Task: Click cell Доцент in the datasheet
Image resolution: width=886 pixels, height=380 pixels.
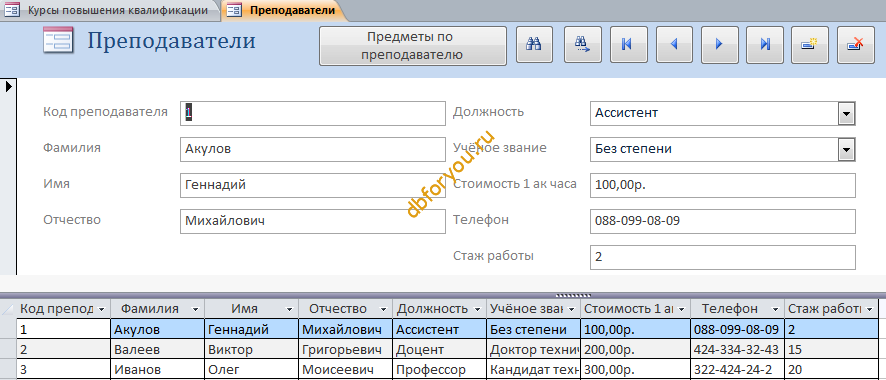Action: point(440,350)
